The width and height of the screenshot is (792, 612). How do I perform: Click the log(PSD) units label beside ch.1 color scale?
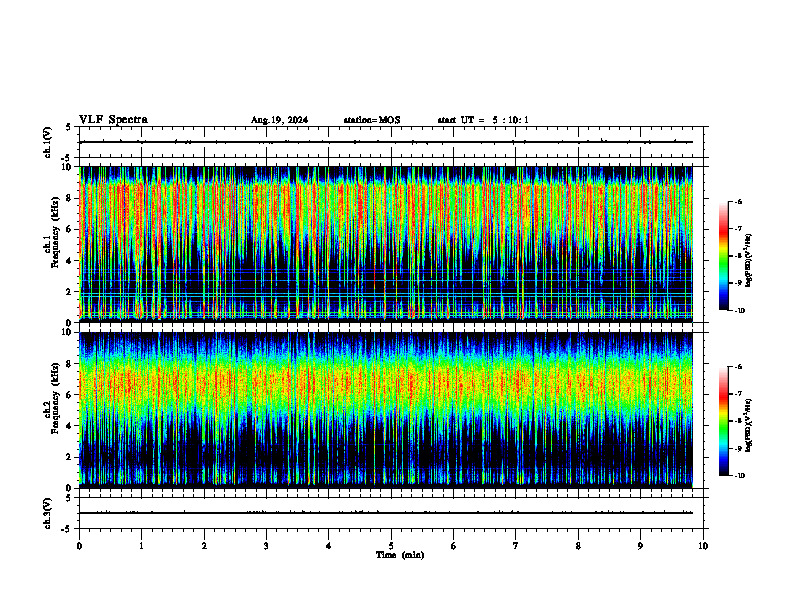point(749,261)
